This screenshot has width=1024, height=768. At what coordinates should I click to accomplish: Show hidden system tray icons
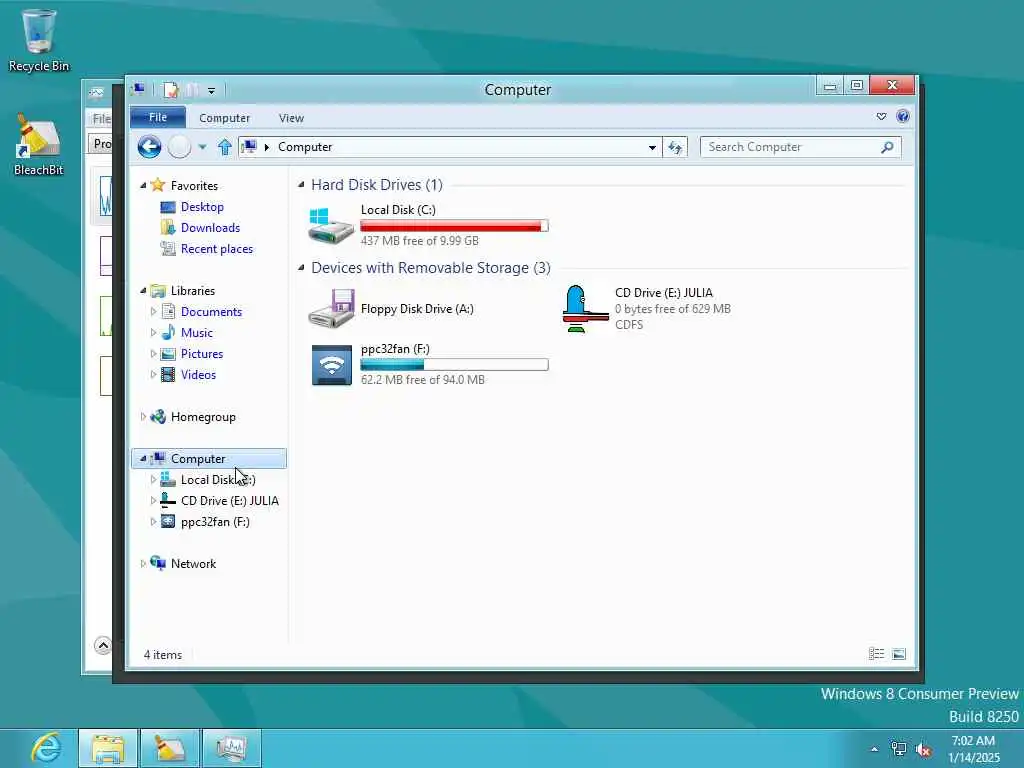(x=874, y=749)
